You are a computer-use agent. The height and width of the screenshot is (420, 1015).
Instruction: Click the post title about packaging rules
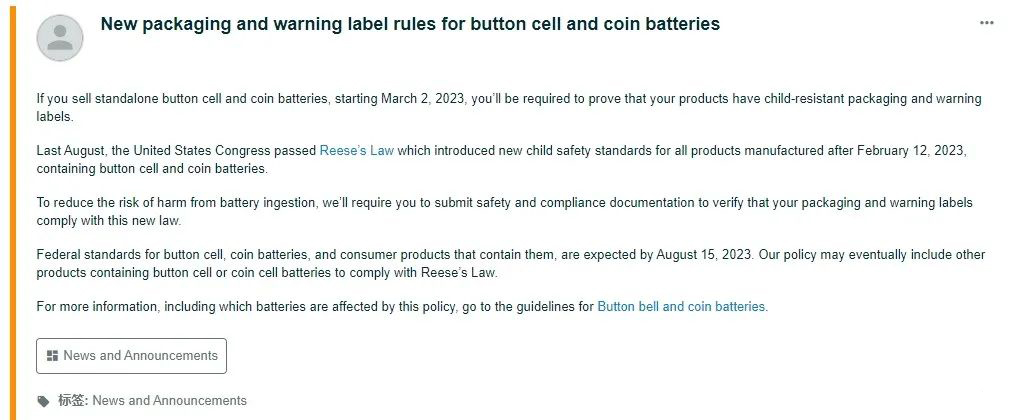tap(410, 24)
